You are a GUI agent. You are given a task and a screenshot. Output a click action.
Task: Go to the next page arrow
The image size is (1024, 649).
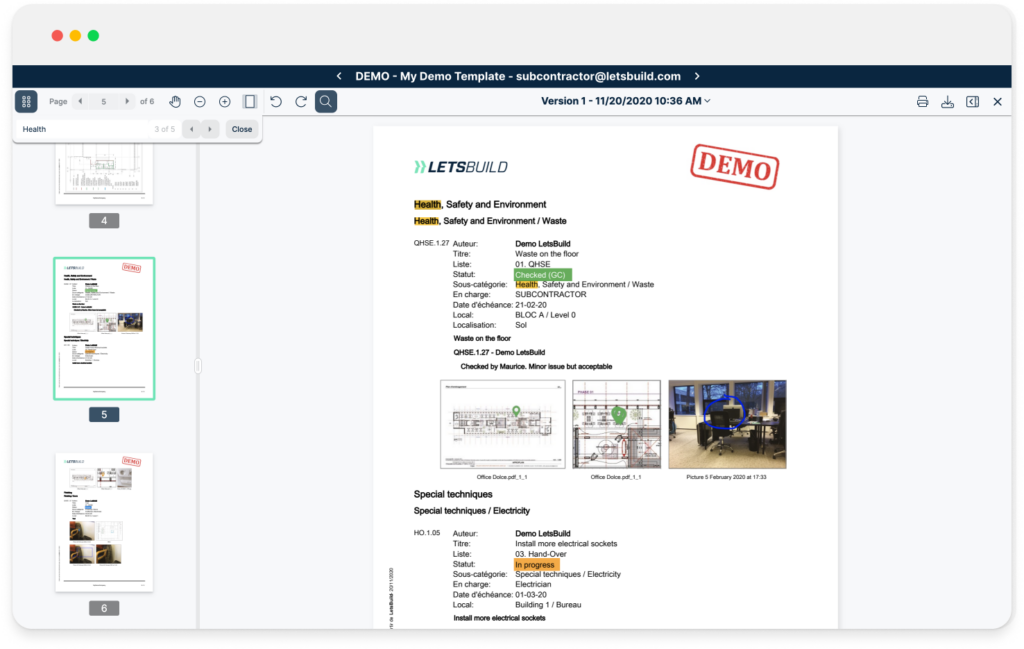[127, 101]
